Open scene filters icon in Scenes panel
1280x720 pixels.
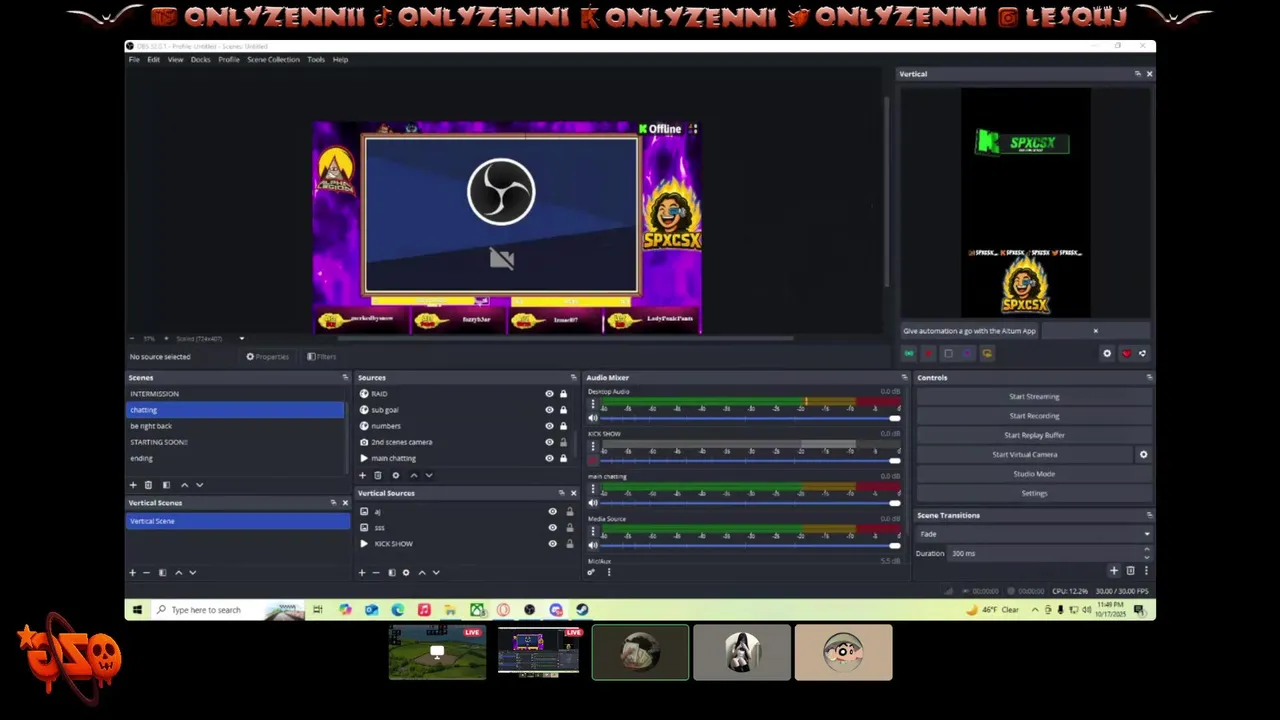coord(166,485)
